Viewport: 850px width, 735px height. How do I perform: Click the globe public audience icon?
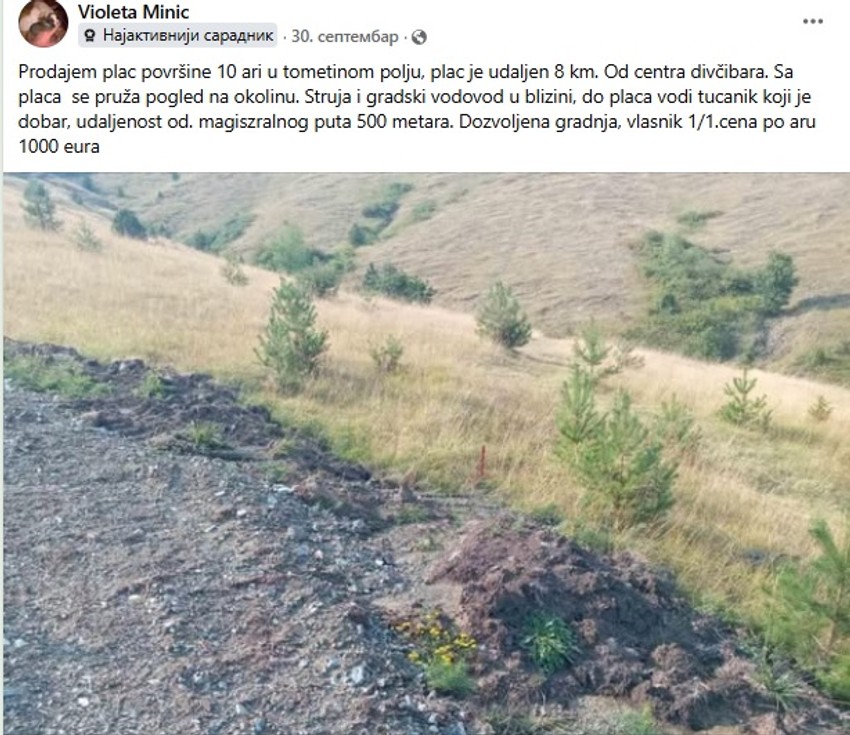click(x=419, y=37)
